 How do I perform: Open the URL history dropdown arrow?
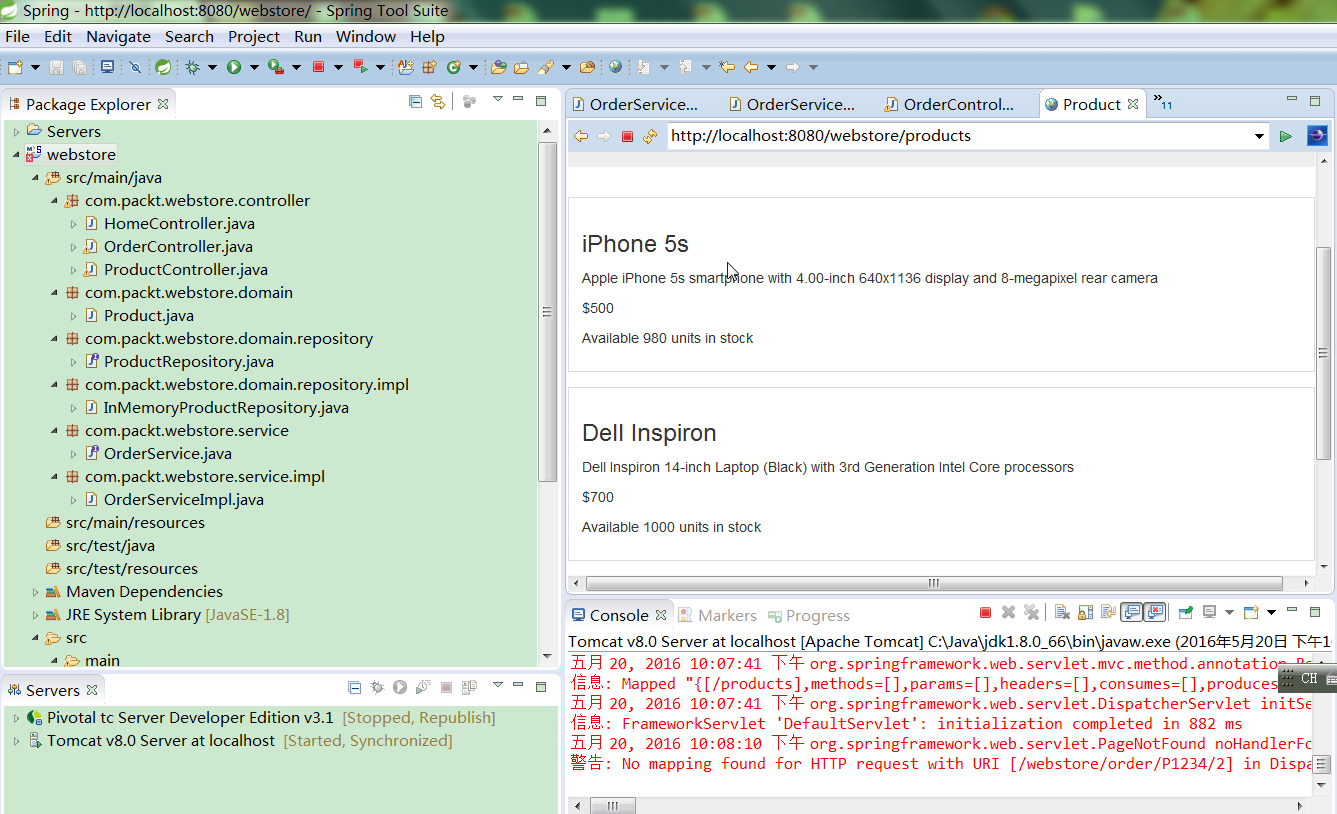(x=1259, y=136)
